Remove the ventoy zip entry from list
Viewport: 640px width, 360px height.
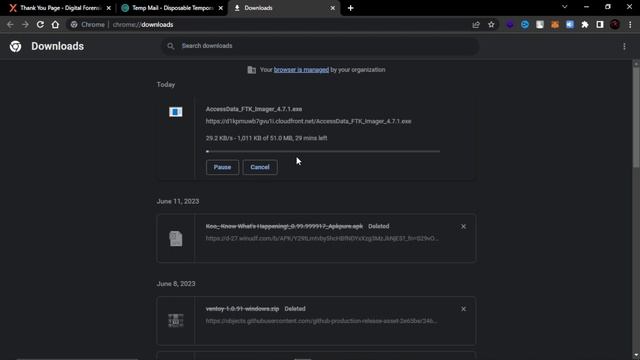pos(463,309)
